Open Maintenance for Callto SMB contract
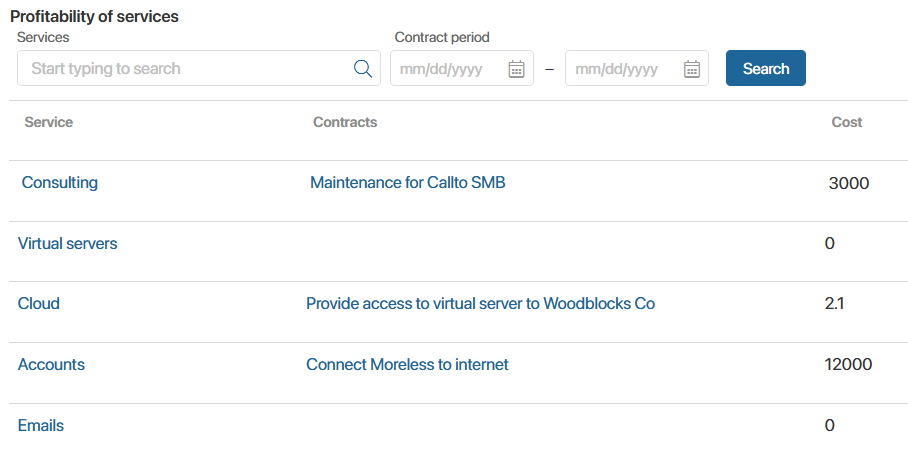Screen dimensions: 908x453 click(x=408, y=182)
